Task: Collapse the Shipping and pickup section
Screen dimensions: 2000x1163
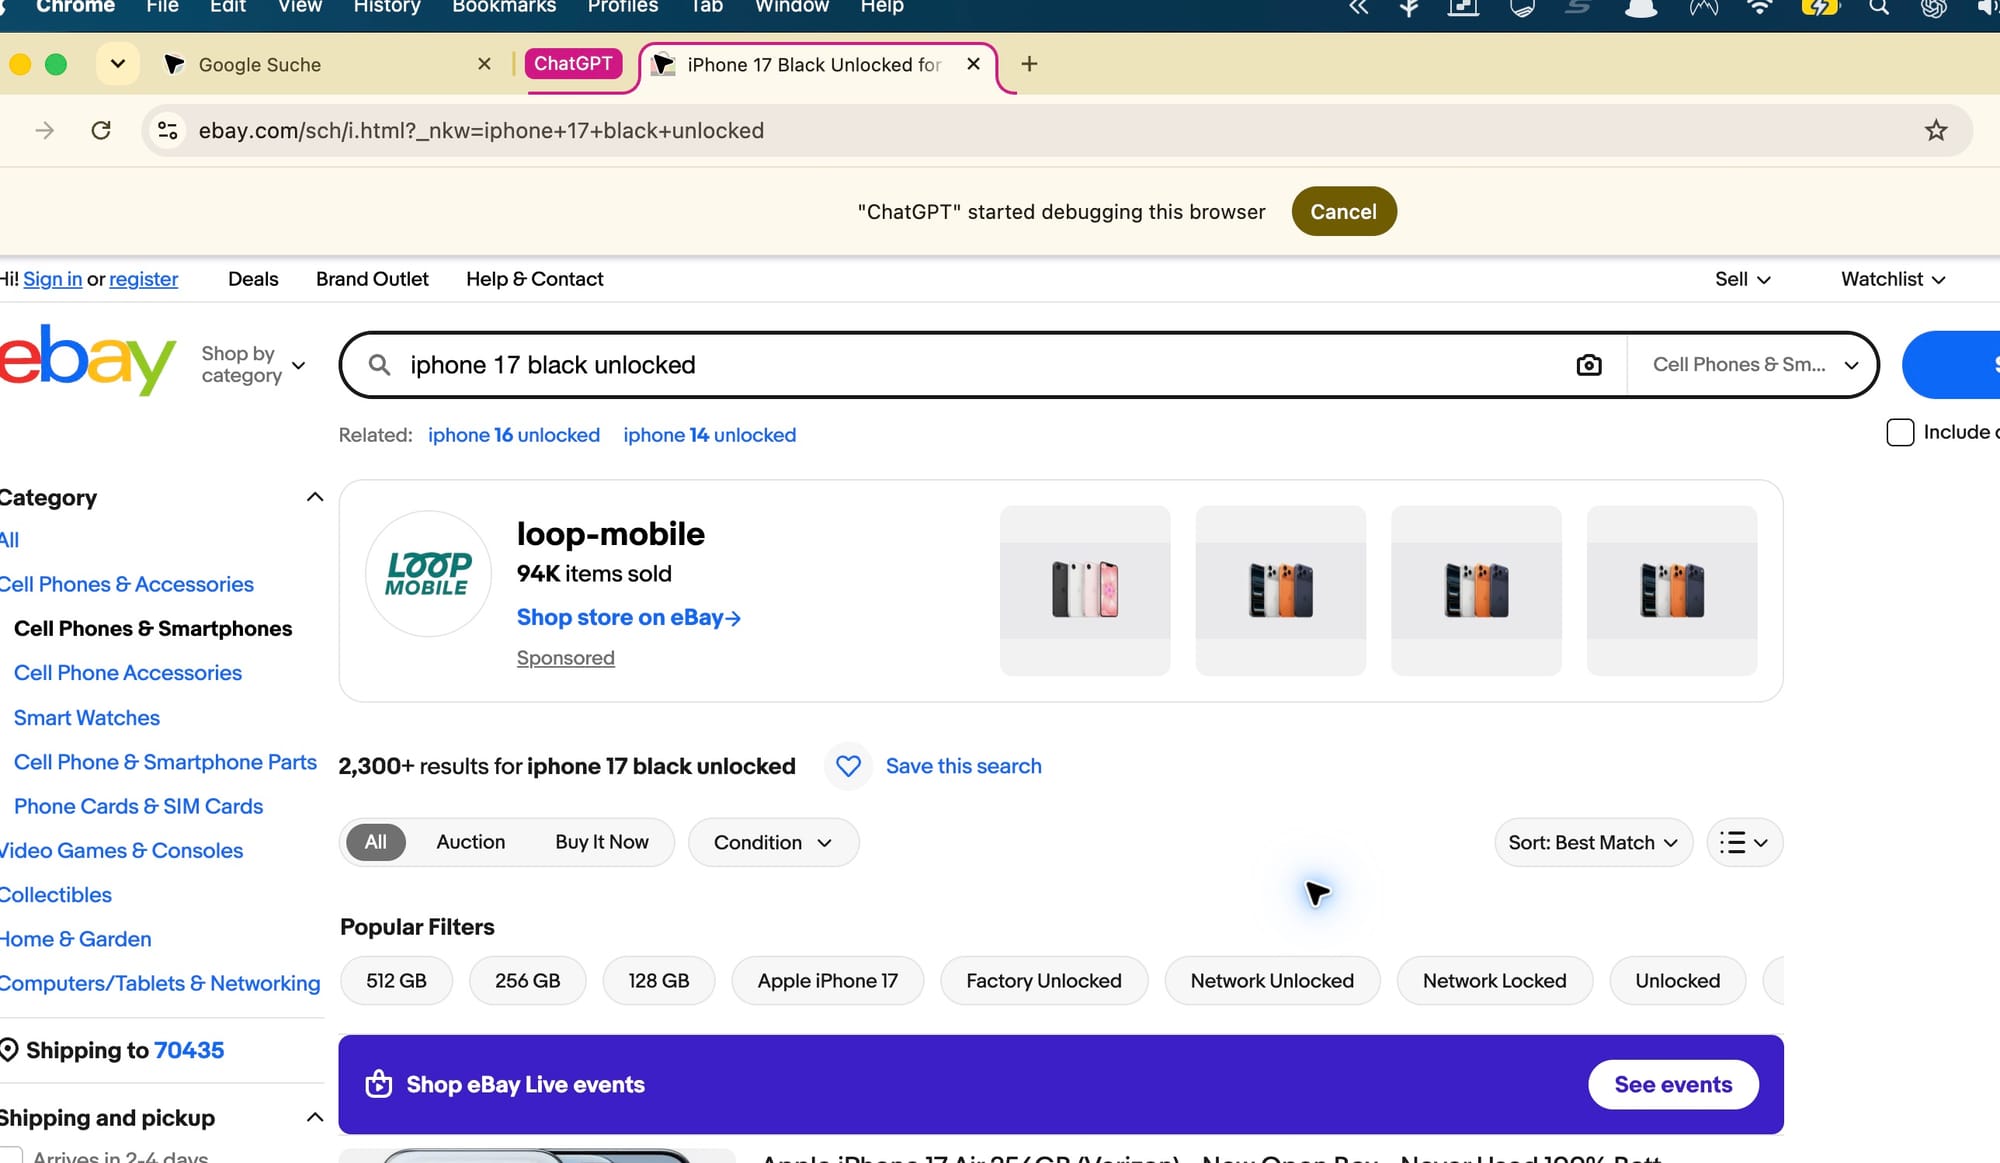Action: 315,1117
